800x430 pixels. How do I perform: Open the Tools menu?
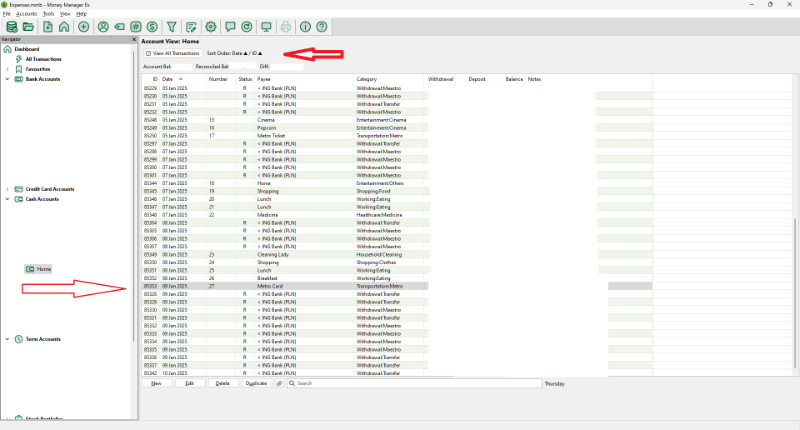coord(48,14)
